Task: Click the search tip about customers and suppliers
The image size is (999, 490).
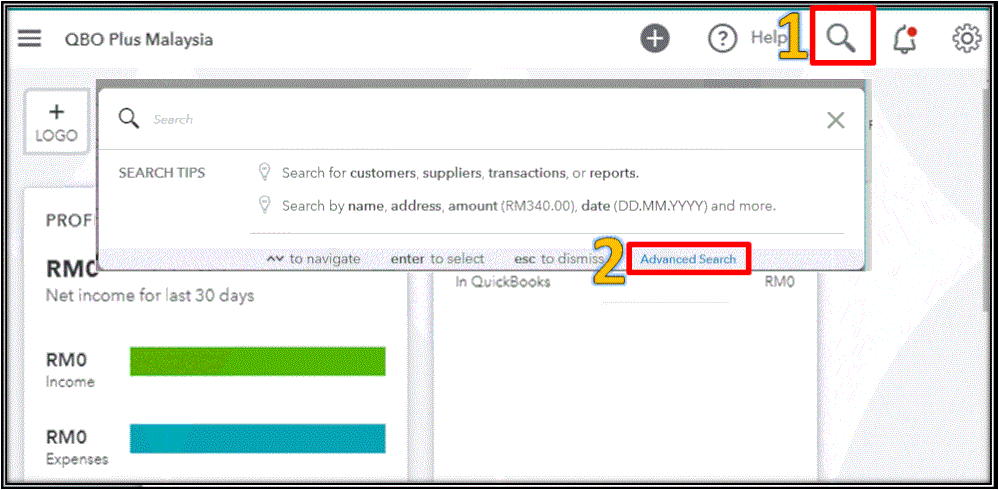Action: pyautogui.click(x=460, y=173)
